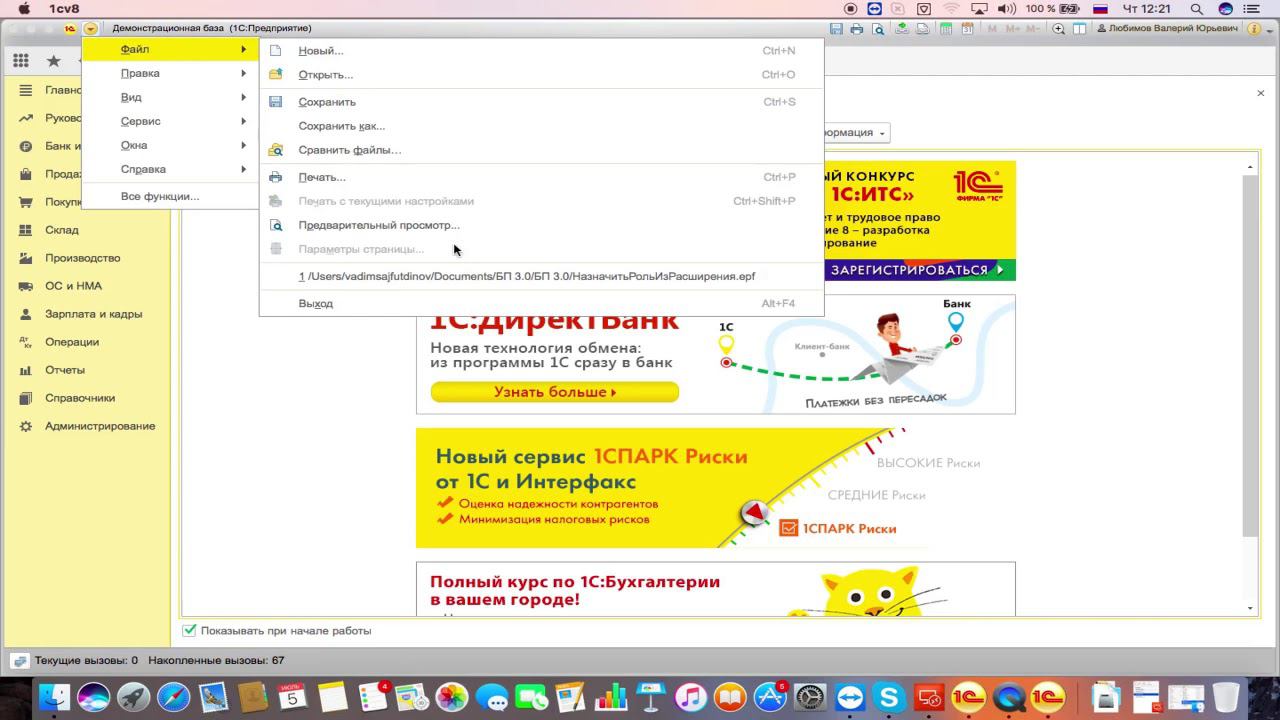Open the Склад section in sidebar
This screenshot has height=720, width=1280.
(61, 230)
